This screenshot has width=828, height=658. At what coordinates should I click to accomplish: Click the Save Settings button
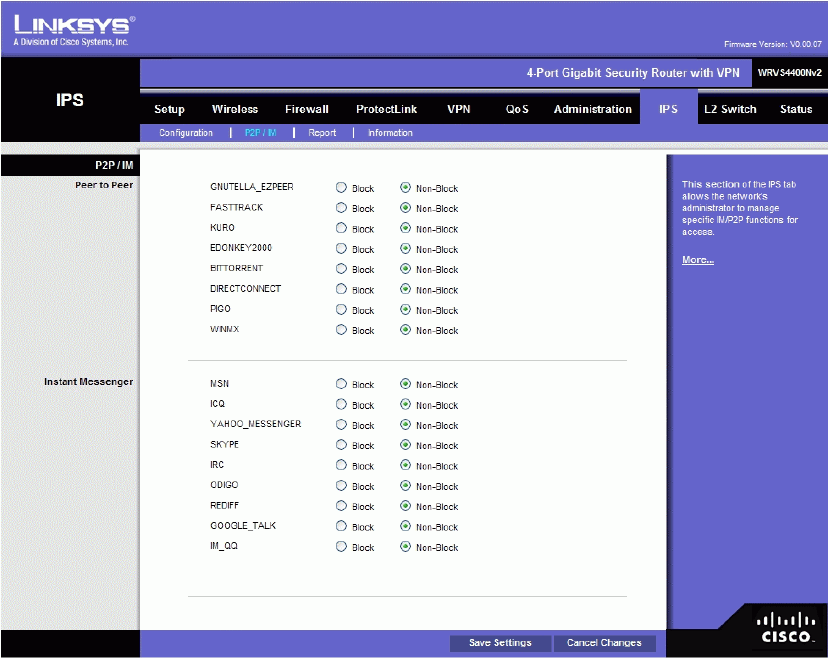[x=500, y=643]
